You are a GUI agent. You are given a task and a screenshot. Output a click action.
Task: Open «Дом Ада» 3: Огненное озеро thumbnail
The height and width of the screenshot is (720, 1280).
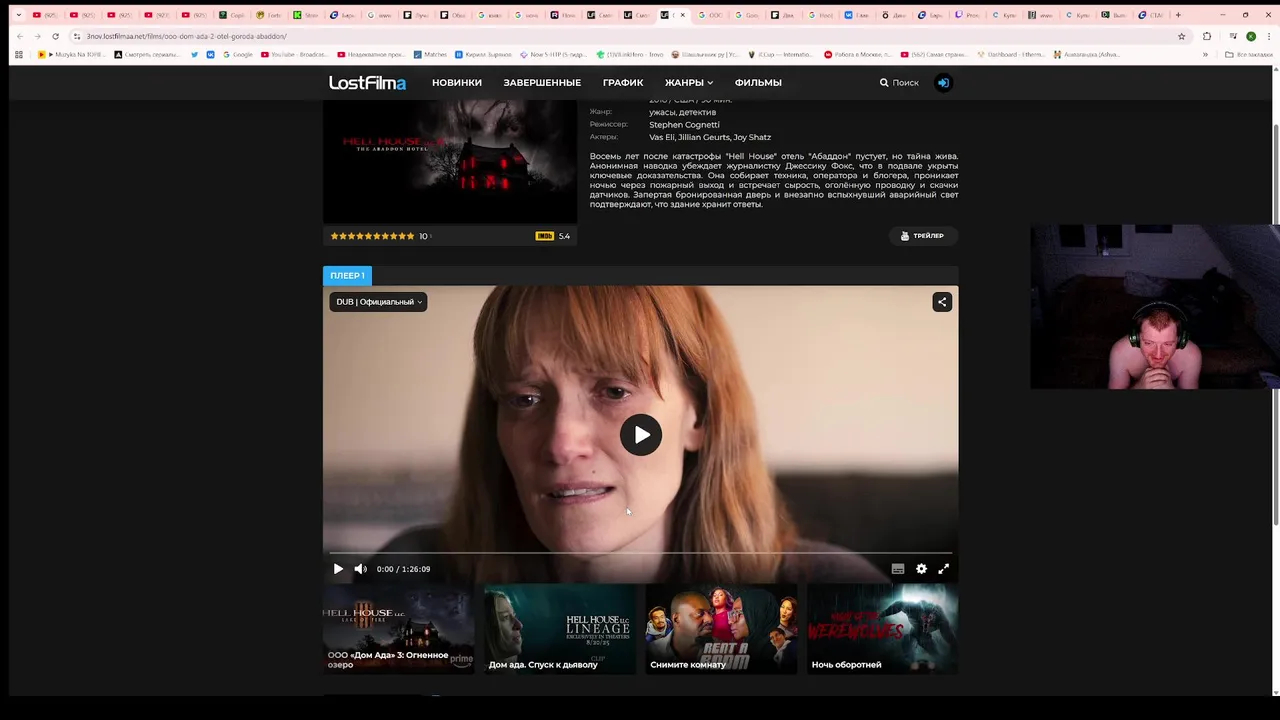[398, 629]
